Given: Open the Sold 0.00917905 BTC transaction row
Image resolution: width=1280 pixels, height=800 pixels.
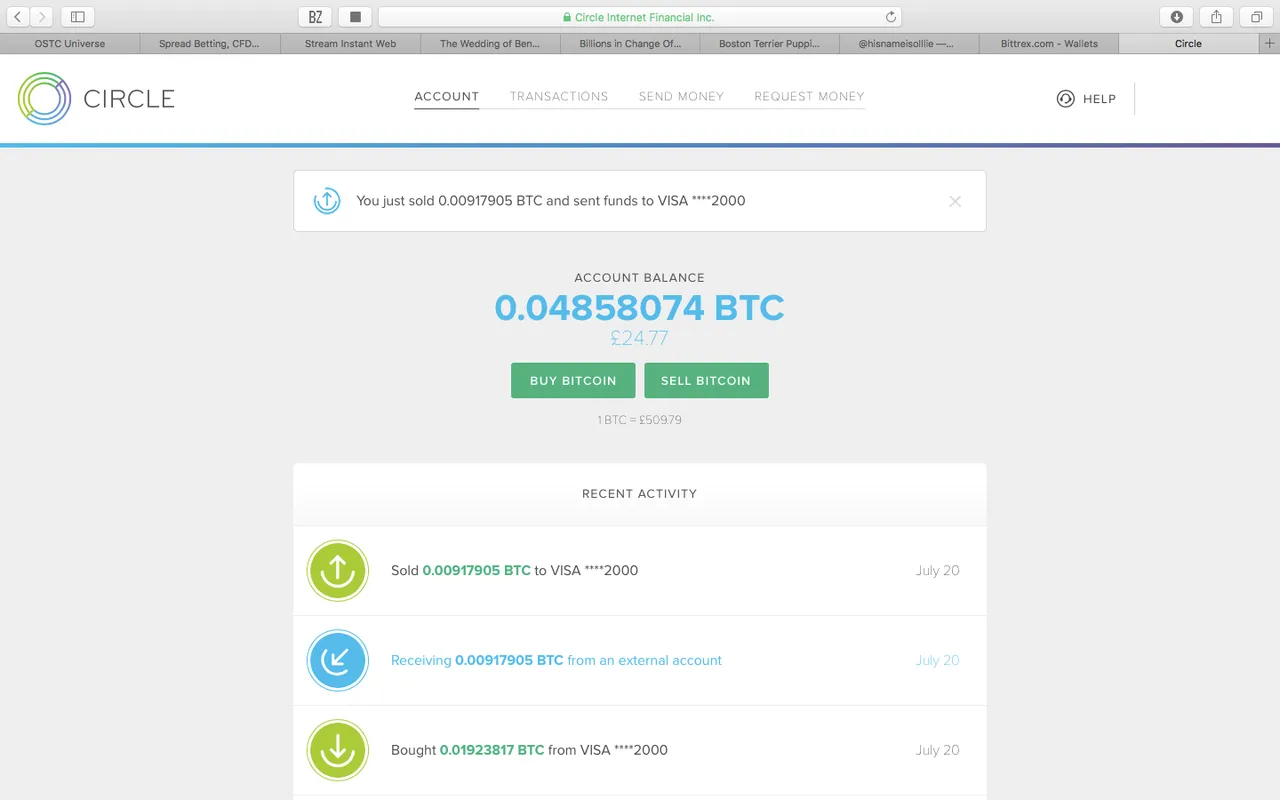Looking at the screenshot, I should 640,570.
